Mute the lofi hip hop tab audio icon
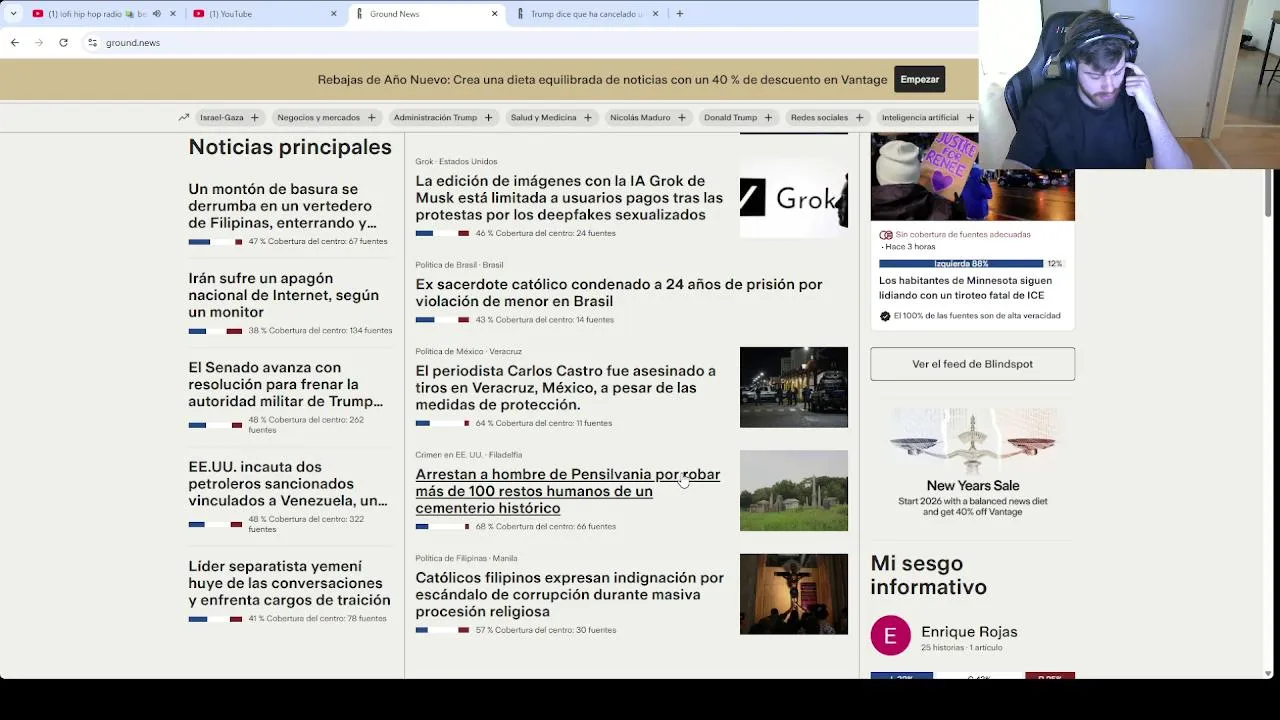 pos(156,14)
